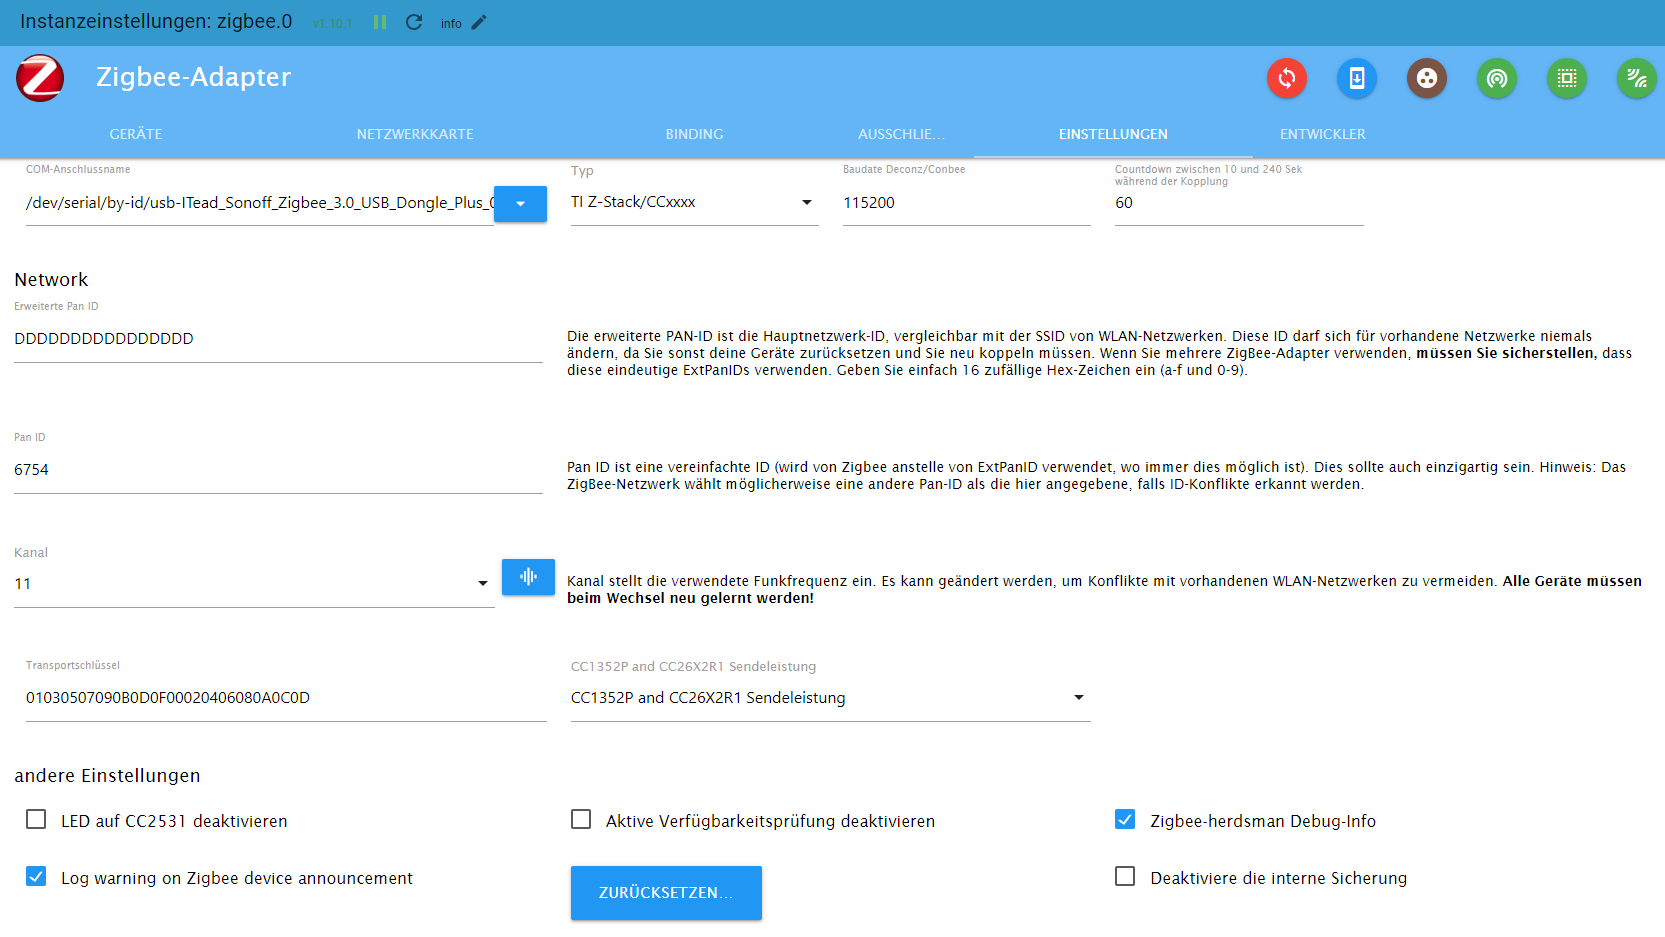
Task: Click the Transportschlüssel input field
Action: click(286, 698)
